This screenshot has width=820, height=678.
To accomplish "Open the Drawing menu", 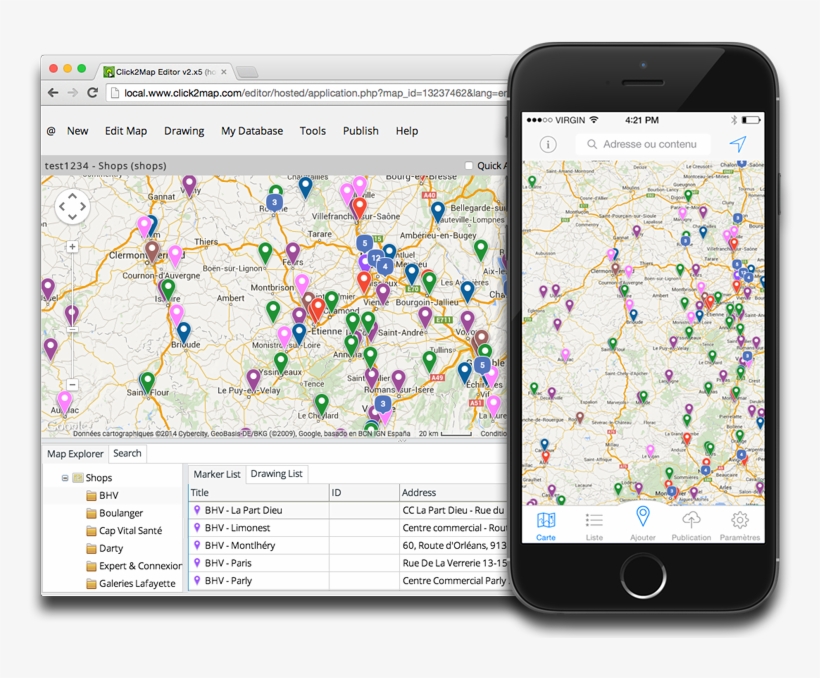I will (x=184, y=131).
